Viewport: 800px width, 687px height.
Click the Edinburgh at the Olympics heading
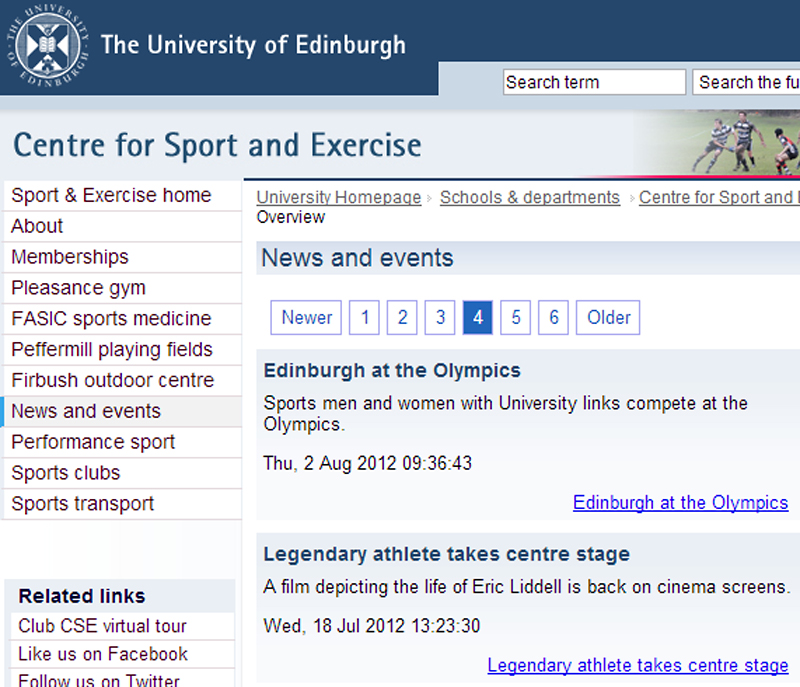pyautogui.click(x=392, y=371)
